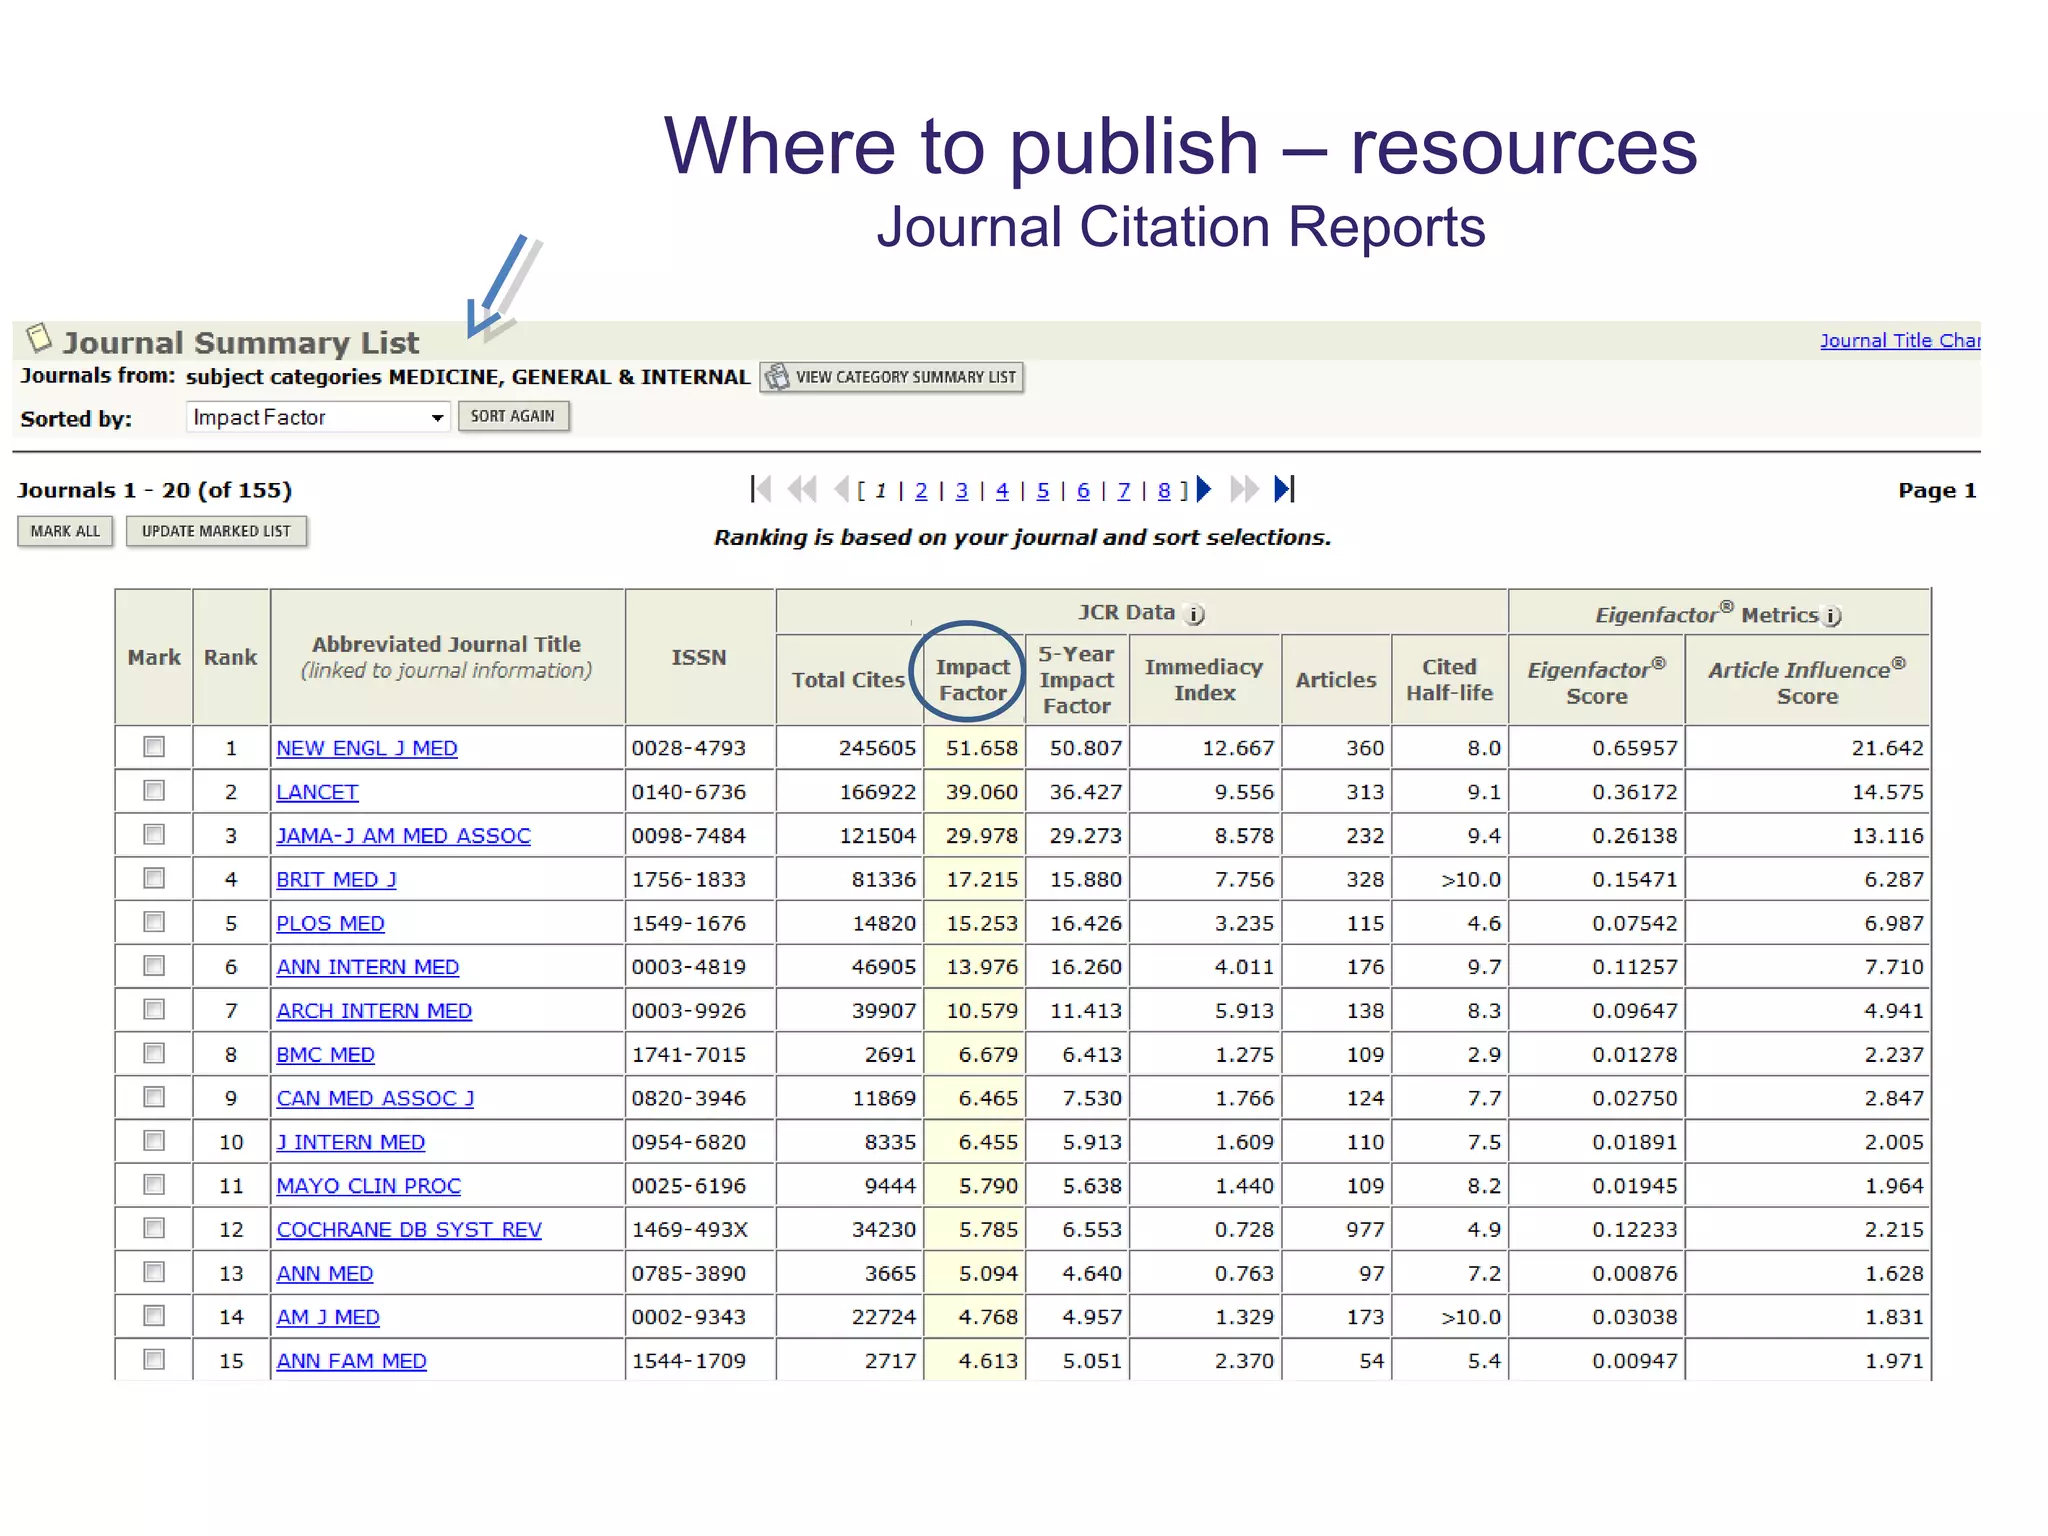Screen dimensions: 2048x1536
Task: Click the Impact Factor column header
Action: tap(972, 680)
